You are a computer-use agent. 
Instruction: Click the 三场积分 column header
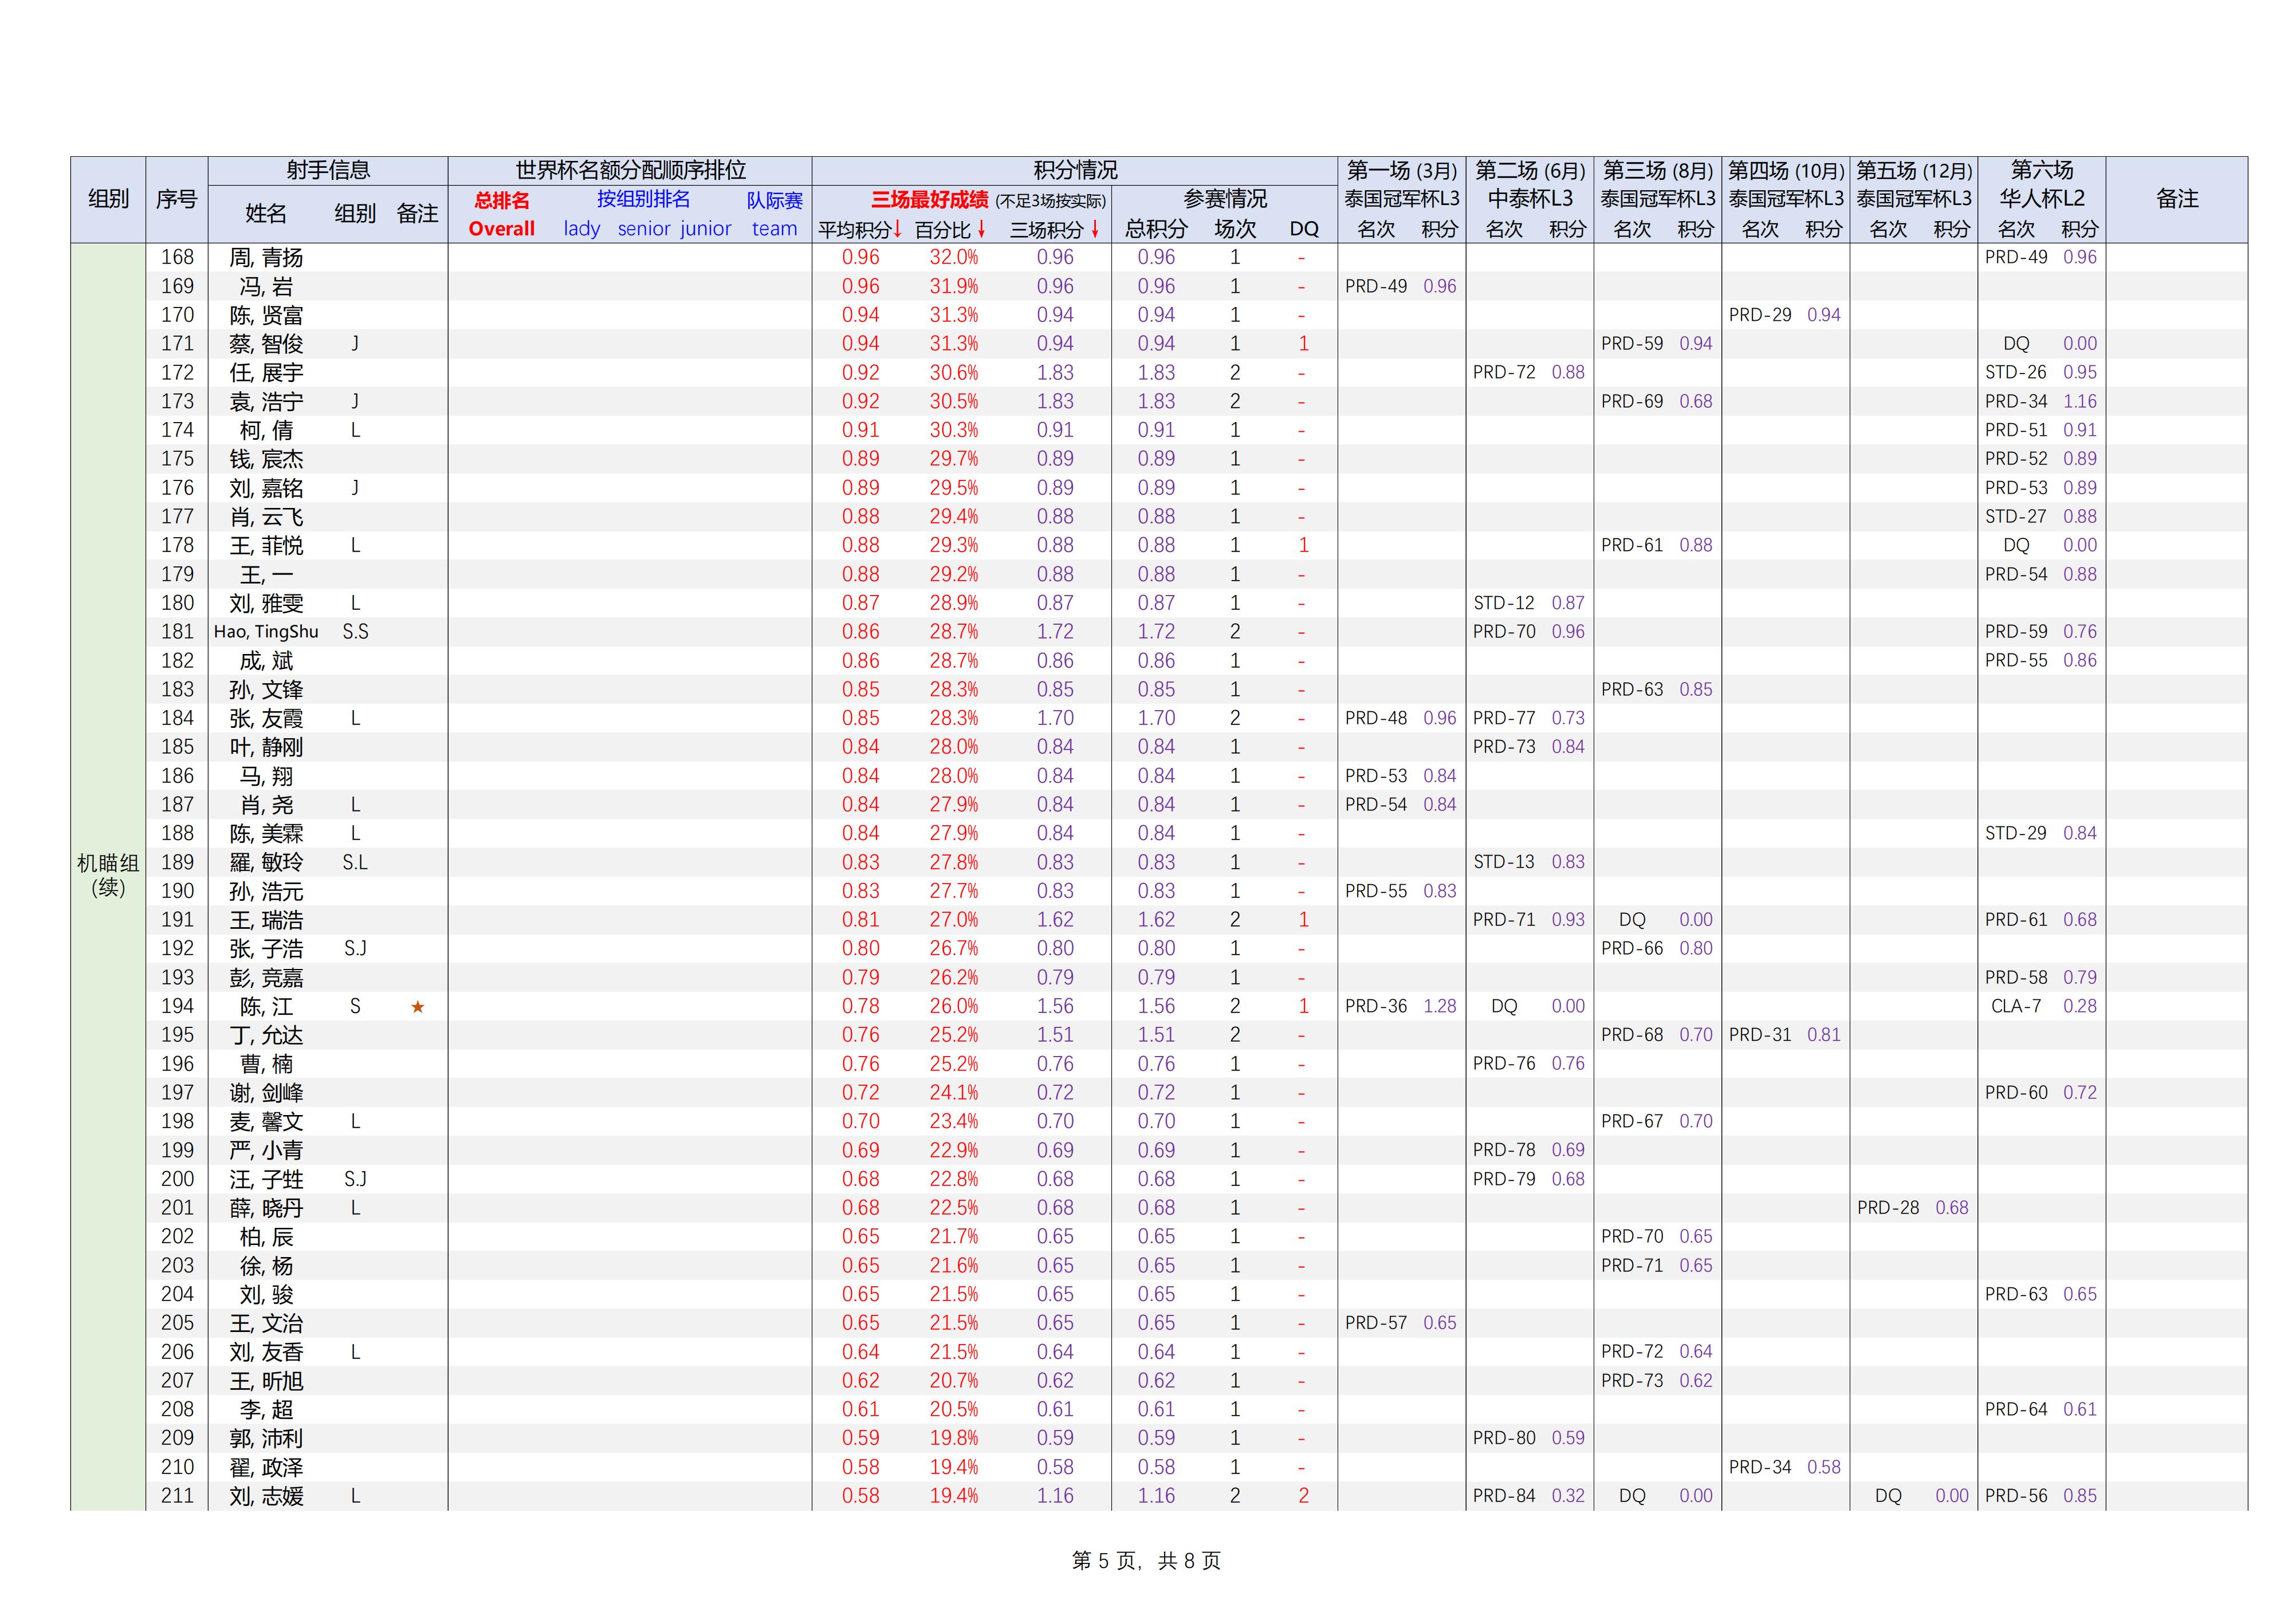pos(1055,229)
